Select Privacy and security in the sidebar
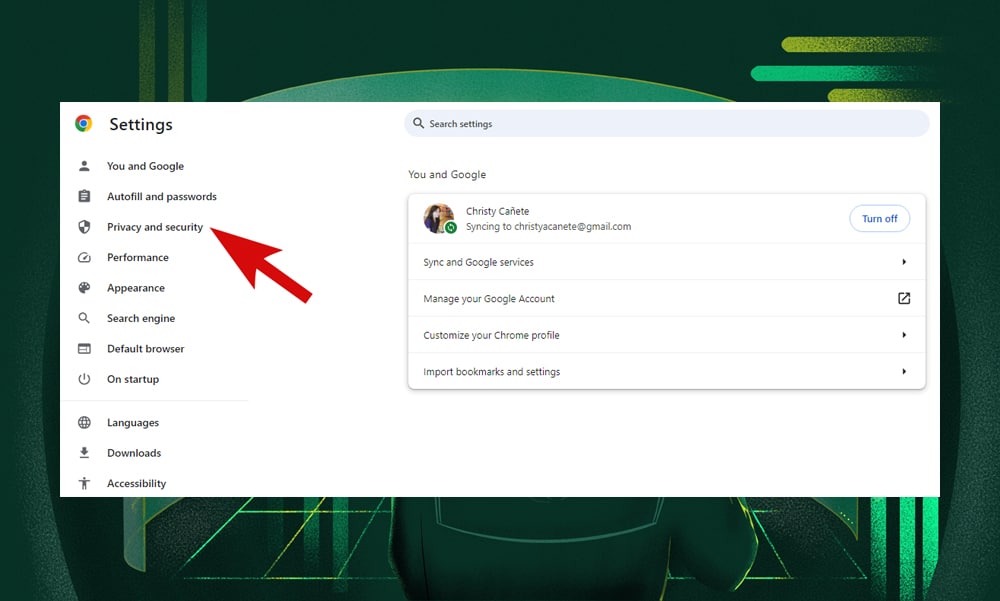This screenshot has width=1000, height=601. pyautogui.click(x=154, y=227)
